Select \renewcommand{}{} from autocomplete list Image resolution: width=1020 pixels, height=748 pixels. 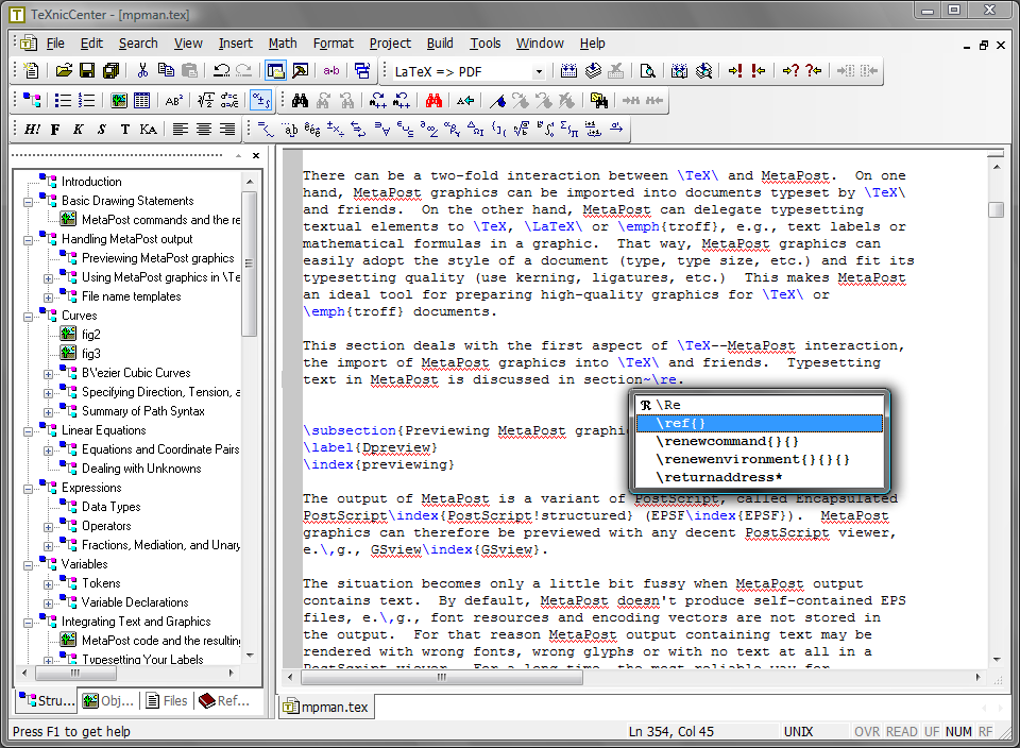pos(727,441)
